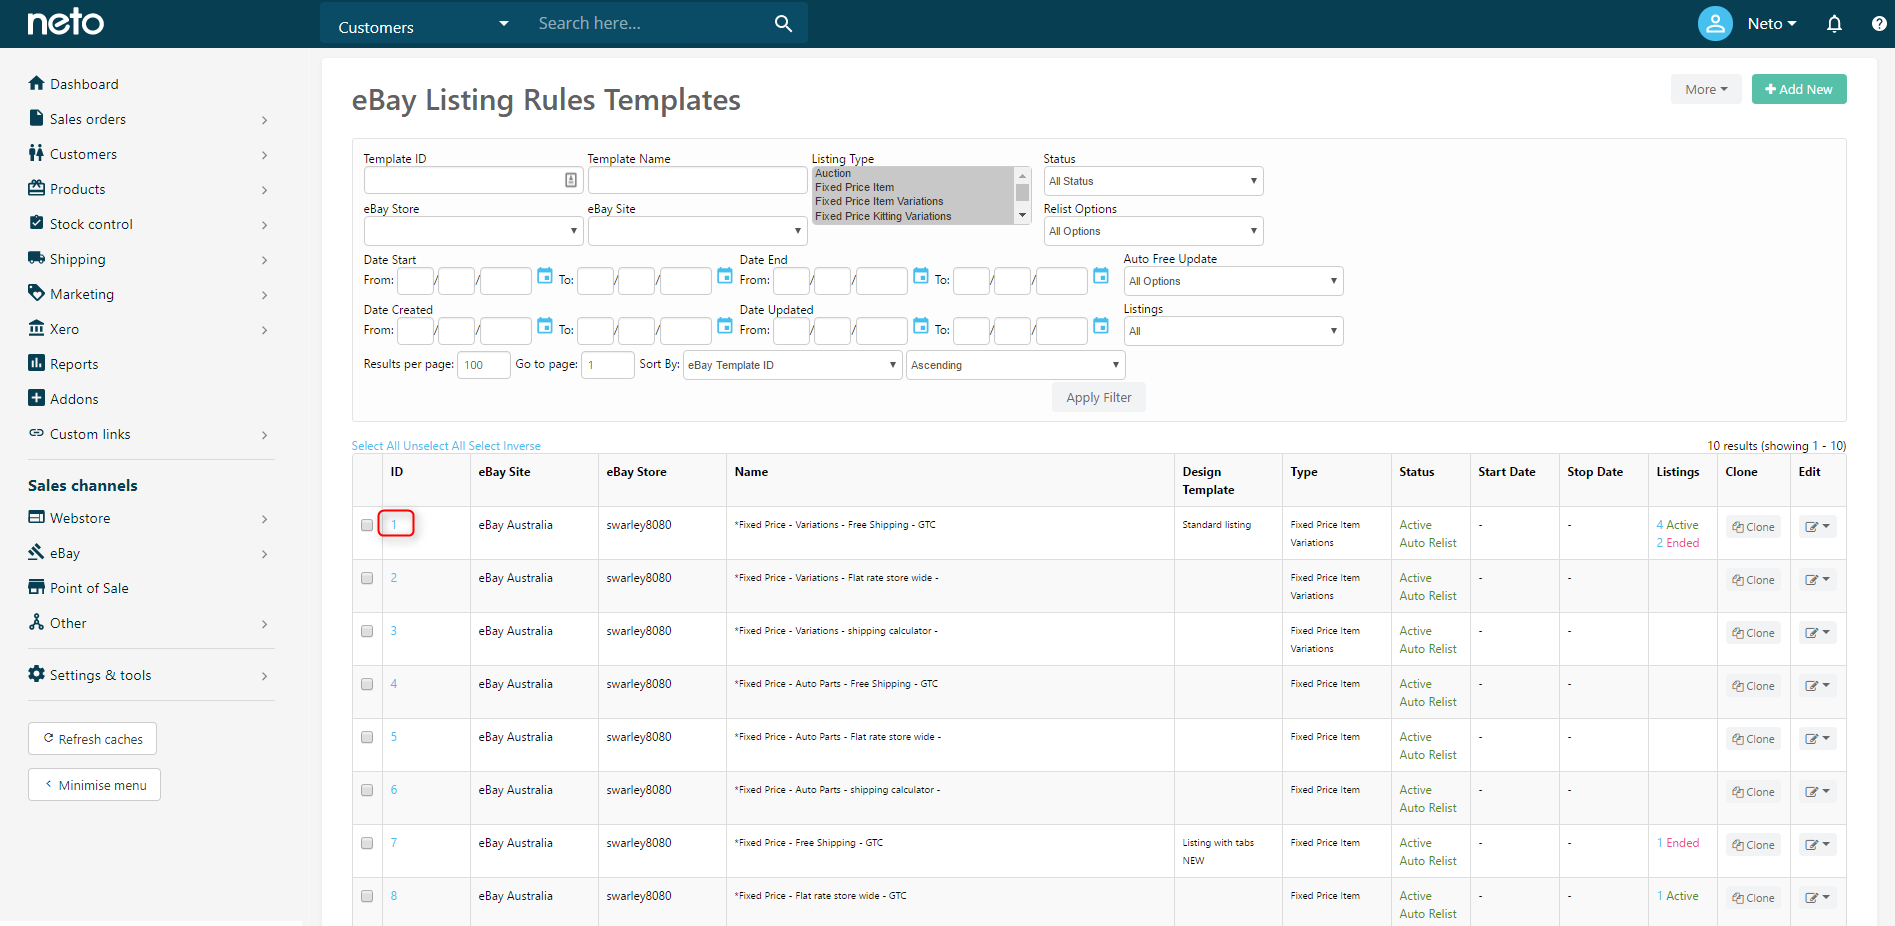This screenshot has height=926, width=1895.
Task: Click the Webstore browser icon
Action: 37,517
